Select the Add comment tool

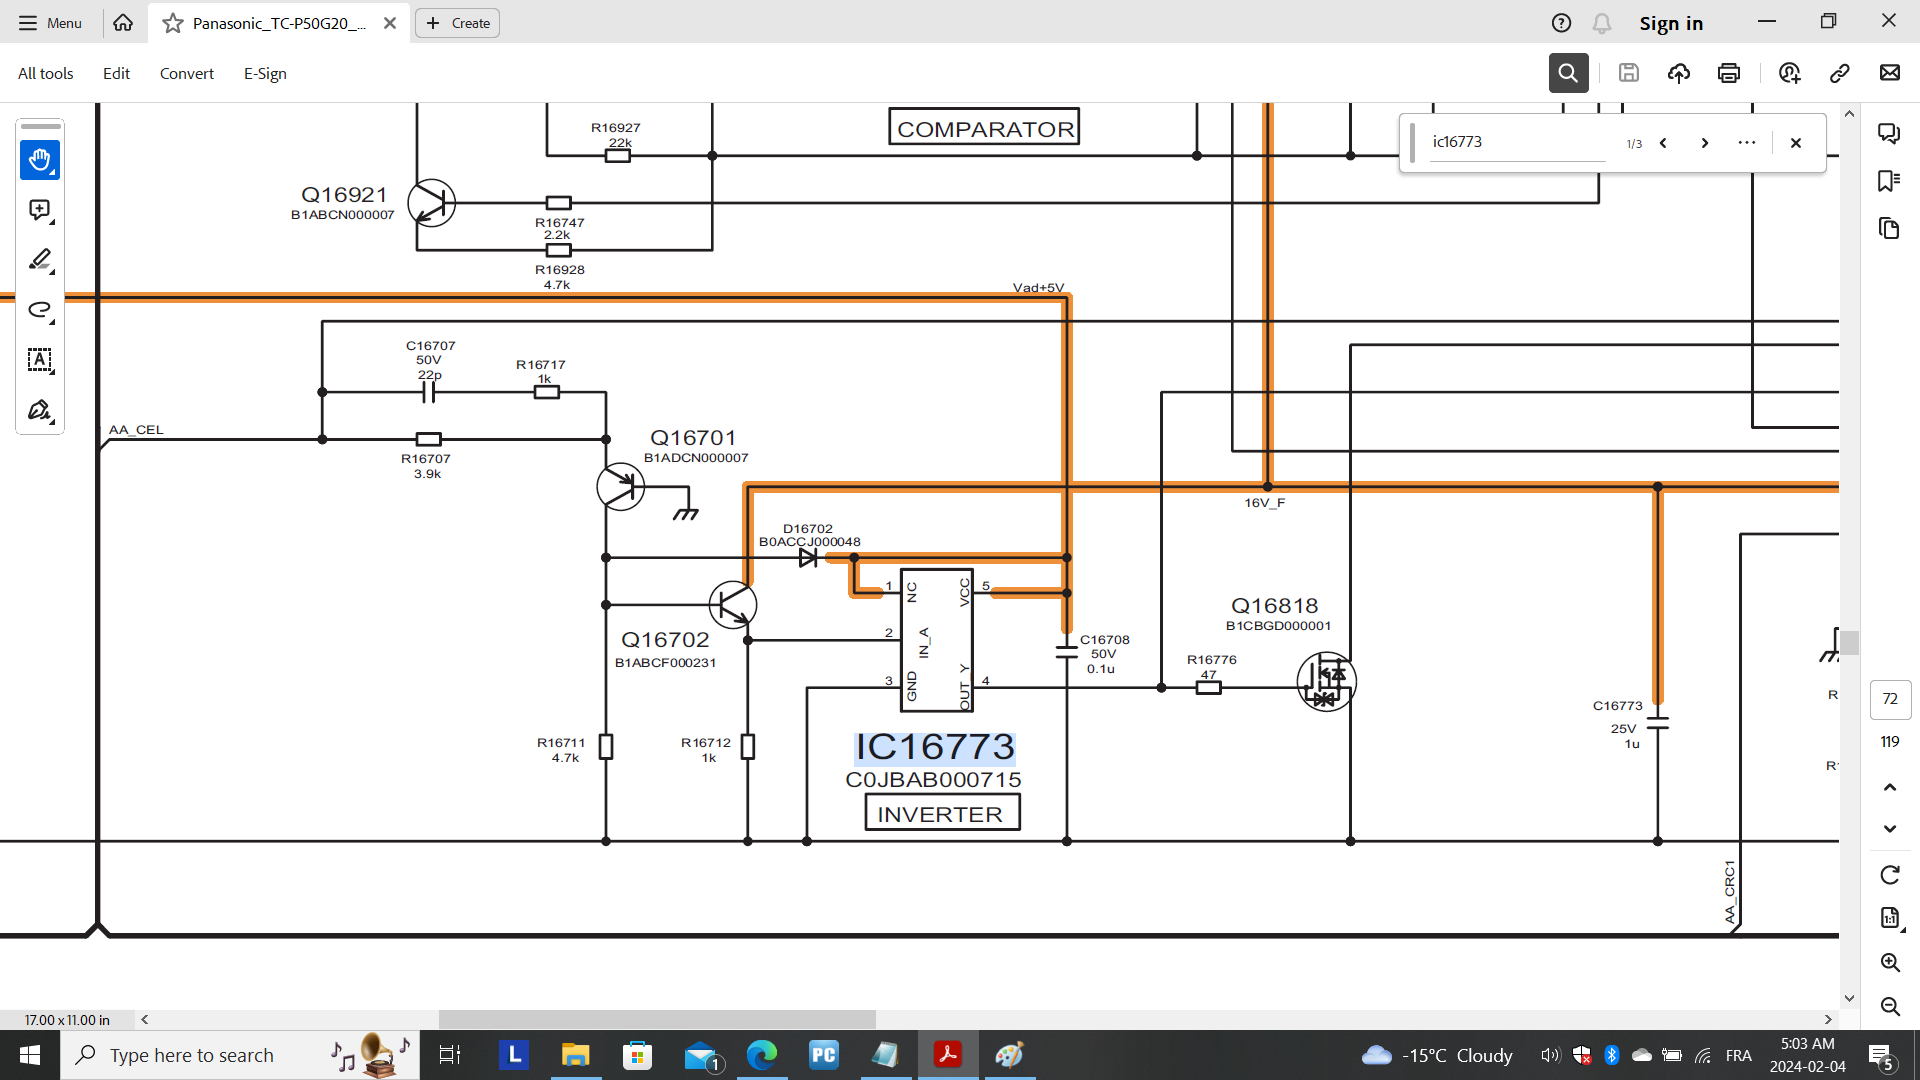(40, 210)
